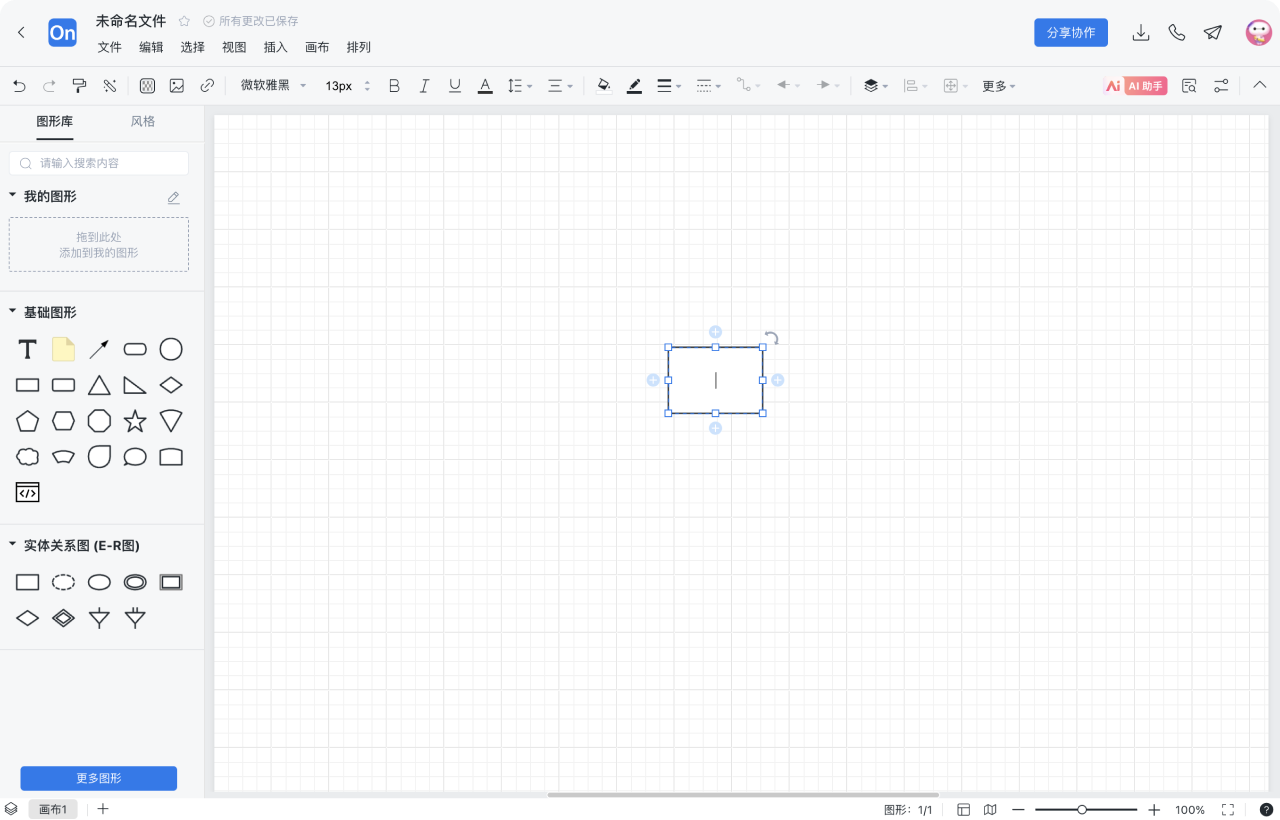The width and height of the screenshot is (1280, 820).
Task: Click the download icon
Action: pos(1140,33)
